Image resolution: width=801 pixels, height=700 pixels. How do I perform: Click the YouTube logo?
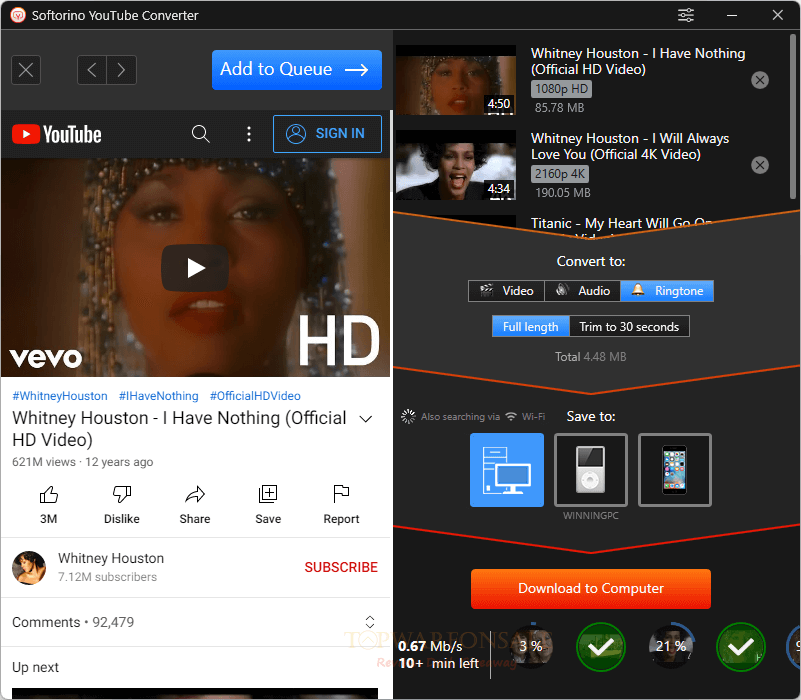coord(57,134)
